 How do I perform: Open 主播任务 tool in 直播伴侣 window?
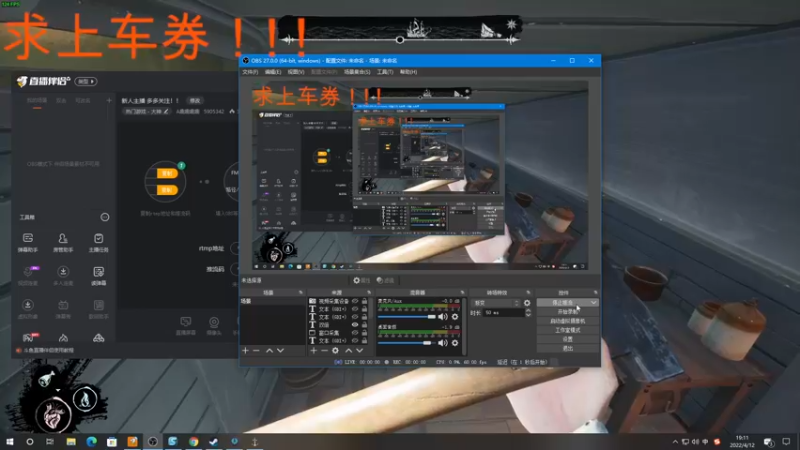98,242
